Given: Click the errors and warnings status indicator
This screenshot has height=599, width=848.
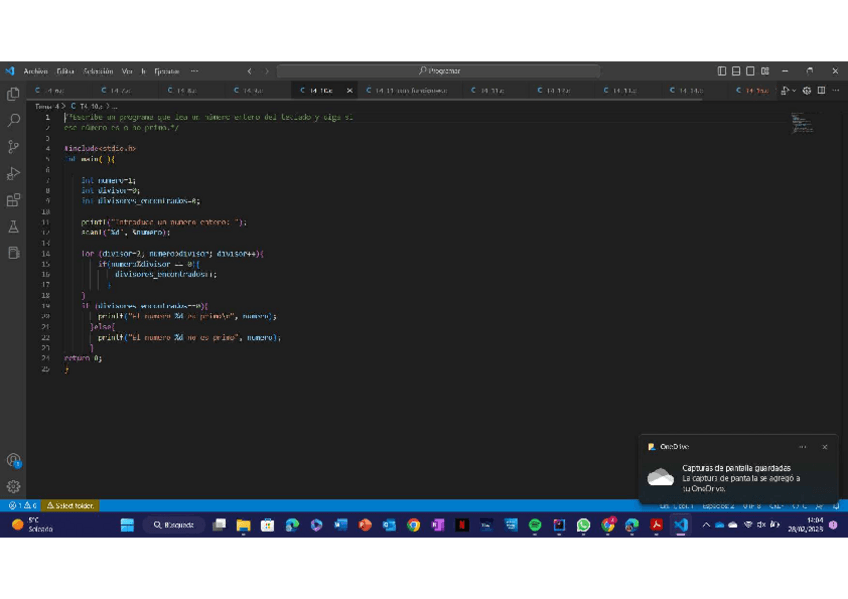Looking at the screenshot, I should pyautogui.click(x=22, y=506).
